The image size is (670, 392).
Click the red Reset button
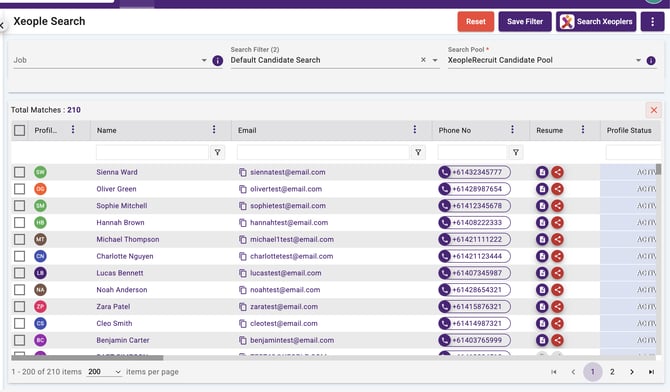click(x=476, y=21)
